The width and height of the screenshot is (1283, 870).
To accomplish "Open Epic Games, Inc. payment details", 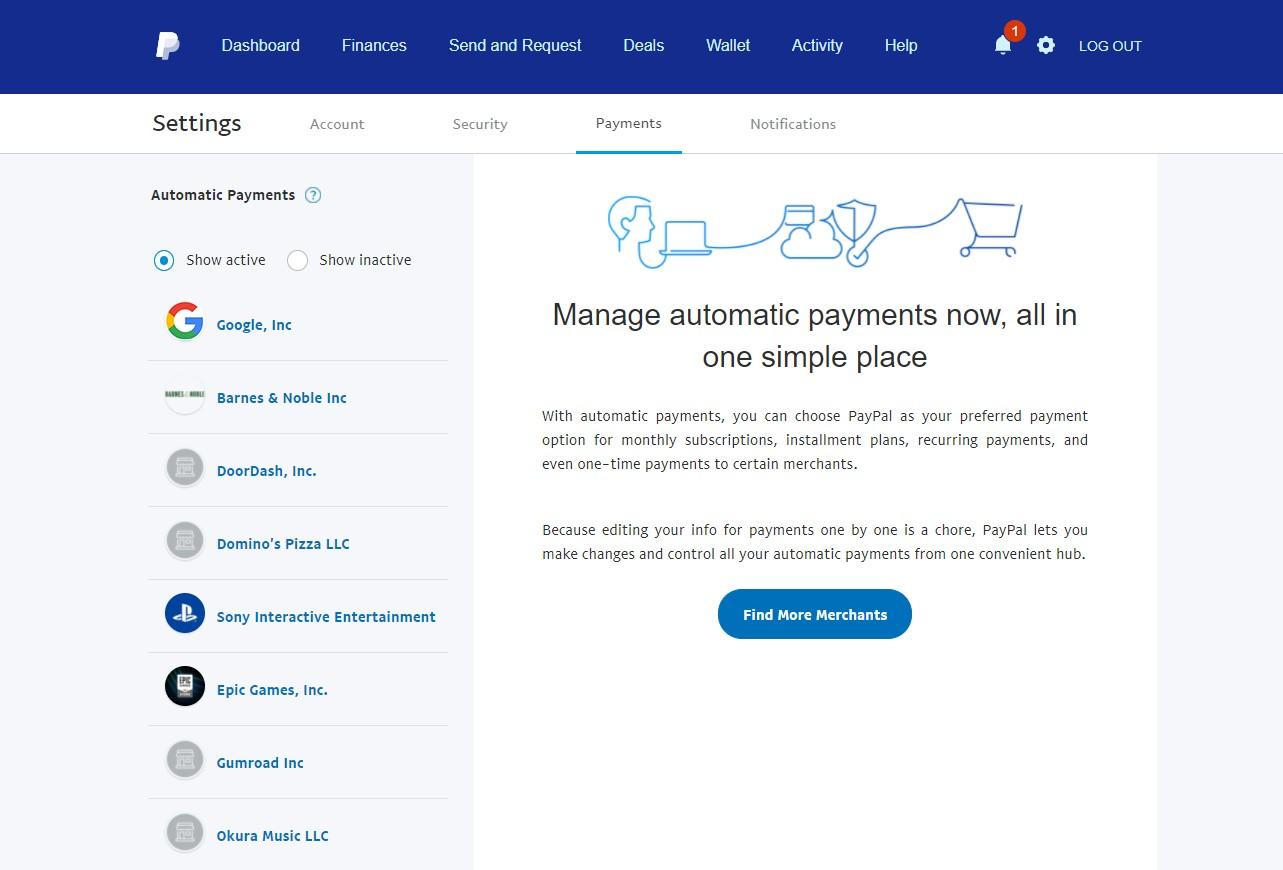I will [272, 690].
